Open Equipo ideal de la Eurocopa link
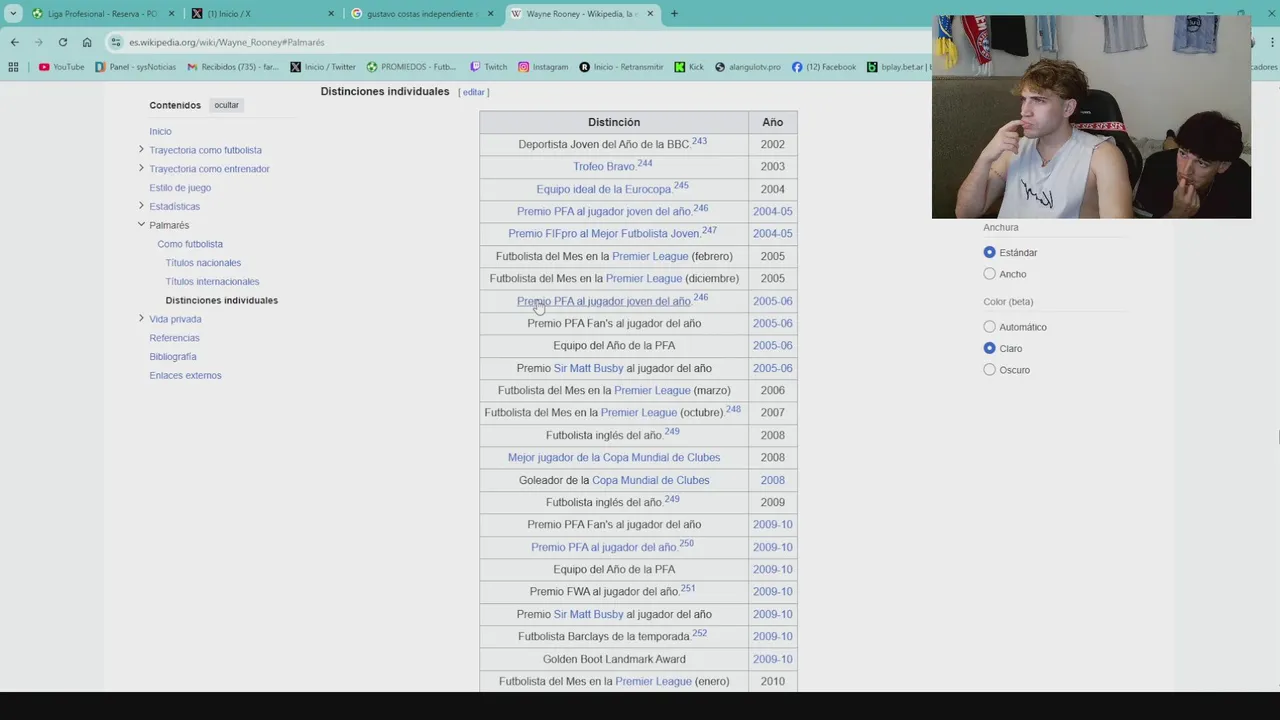1280x720 pixels. pyautogui.click(x=603, y=189)
